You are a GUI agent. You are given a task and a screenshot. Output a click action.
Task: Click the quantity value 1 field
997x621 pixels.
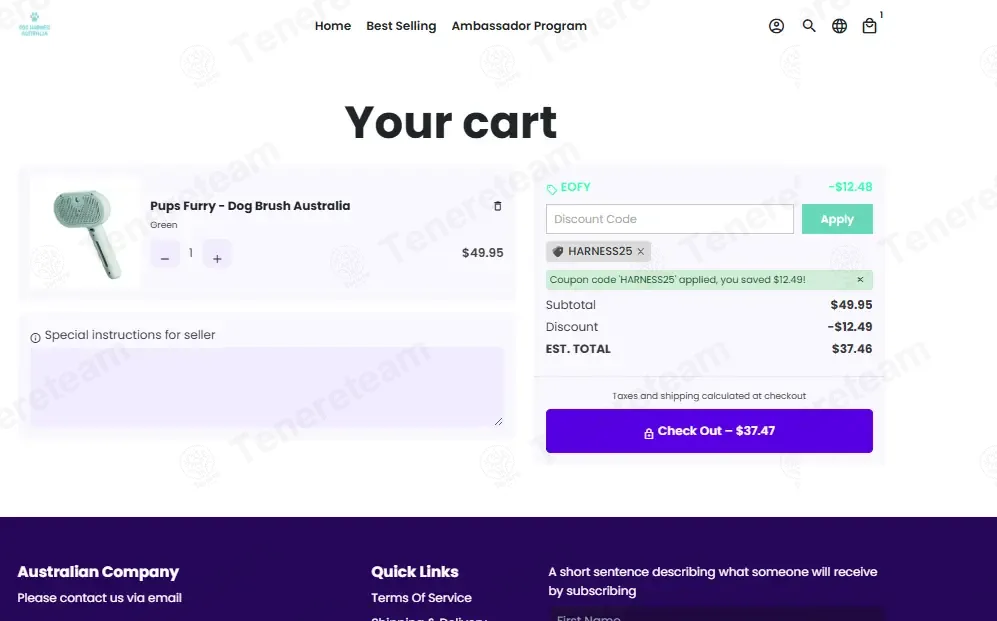click(191, 253)
